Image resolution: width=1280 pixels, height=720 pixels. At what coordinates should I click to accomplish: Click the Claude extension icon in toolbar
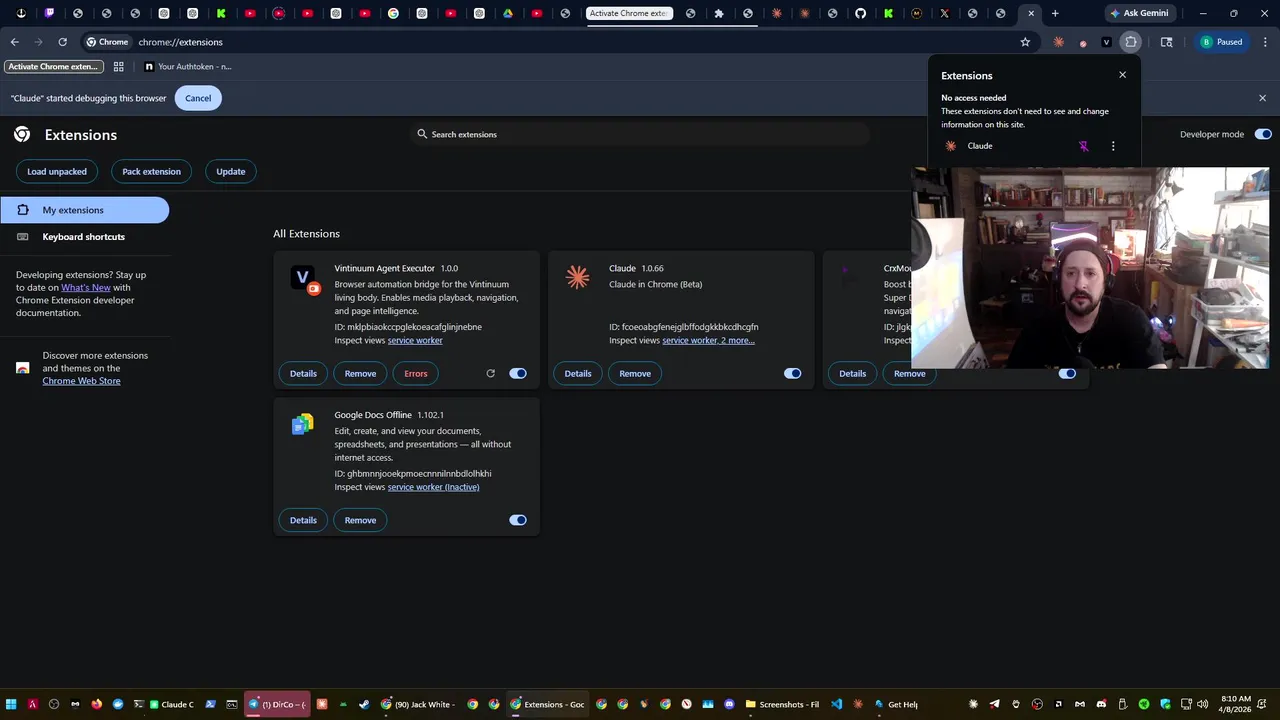(x=1059, y=42)
